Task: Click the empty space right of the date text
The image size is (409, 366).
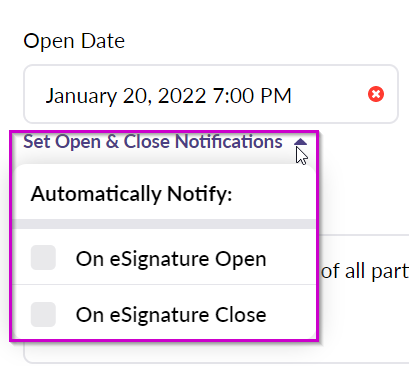Action: 328,94
